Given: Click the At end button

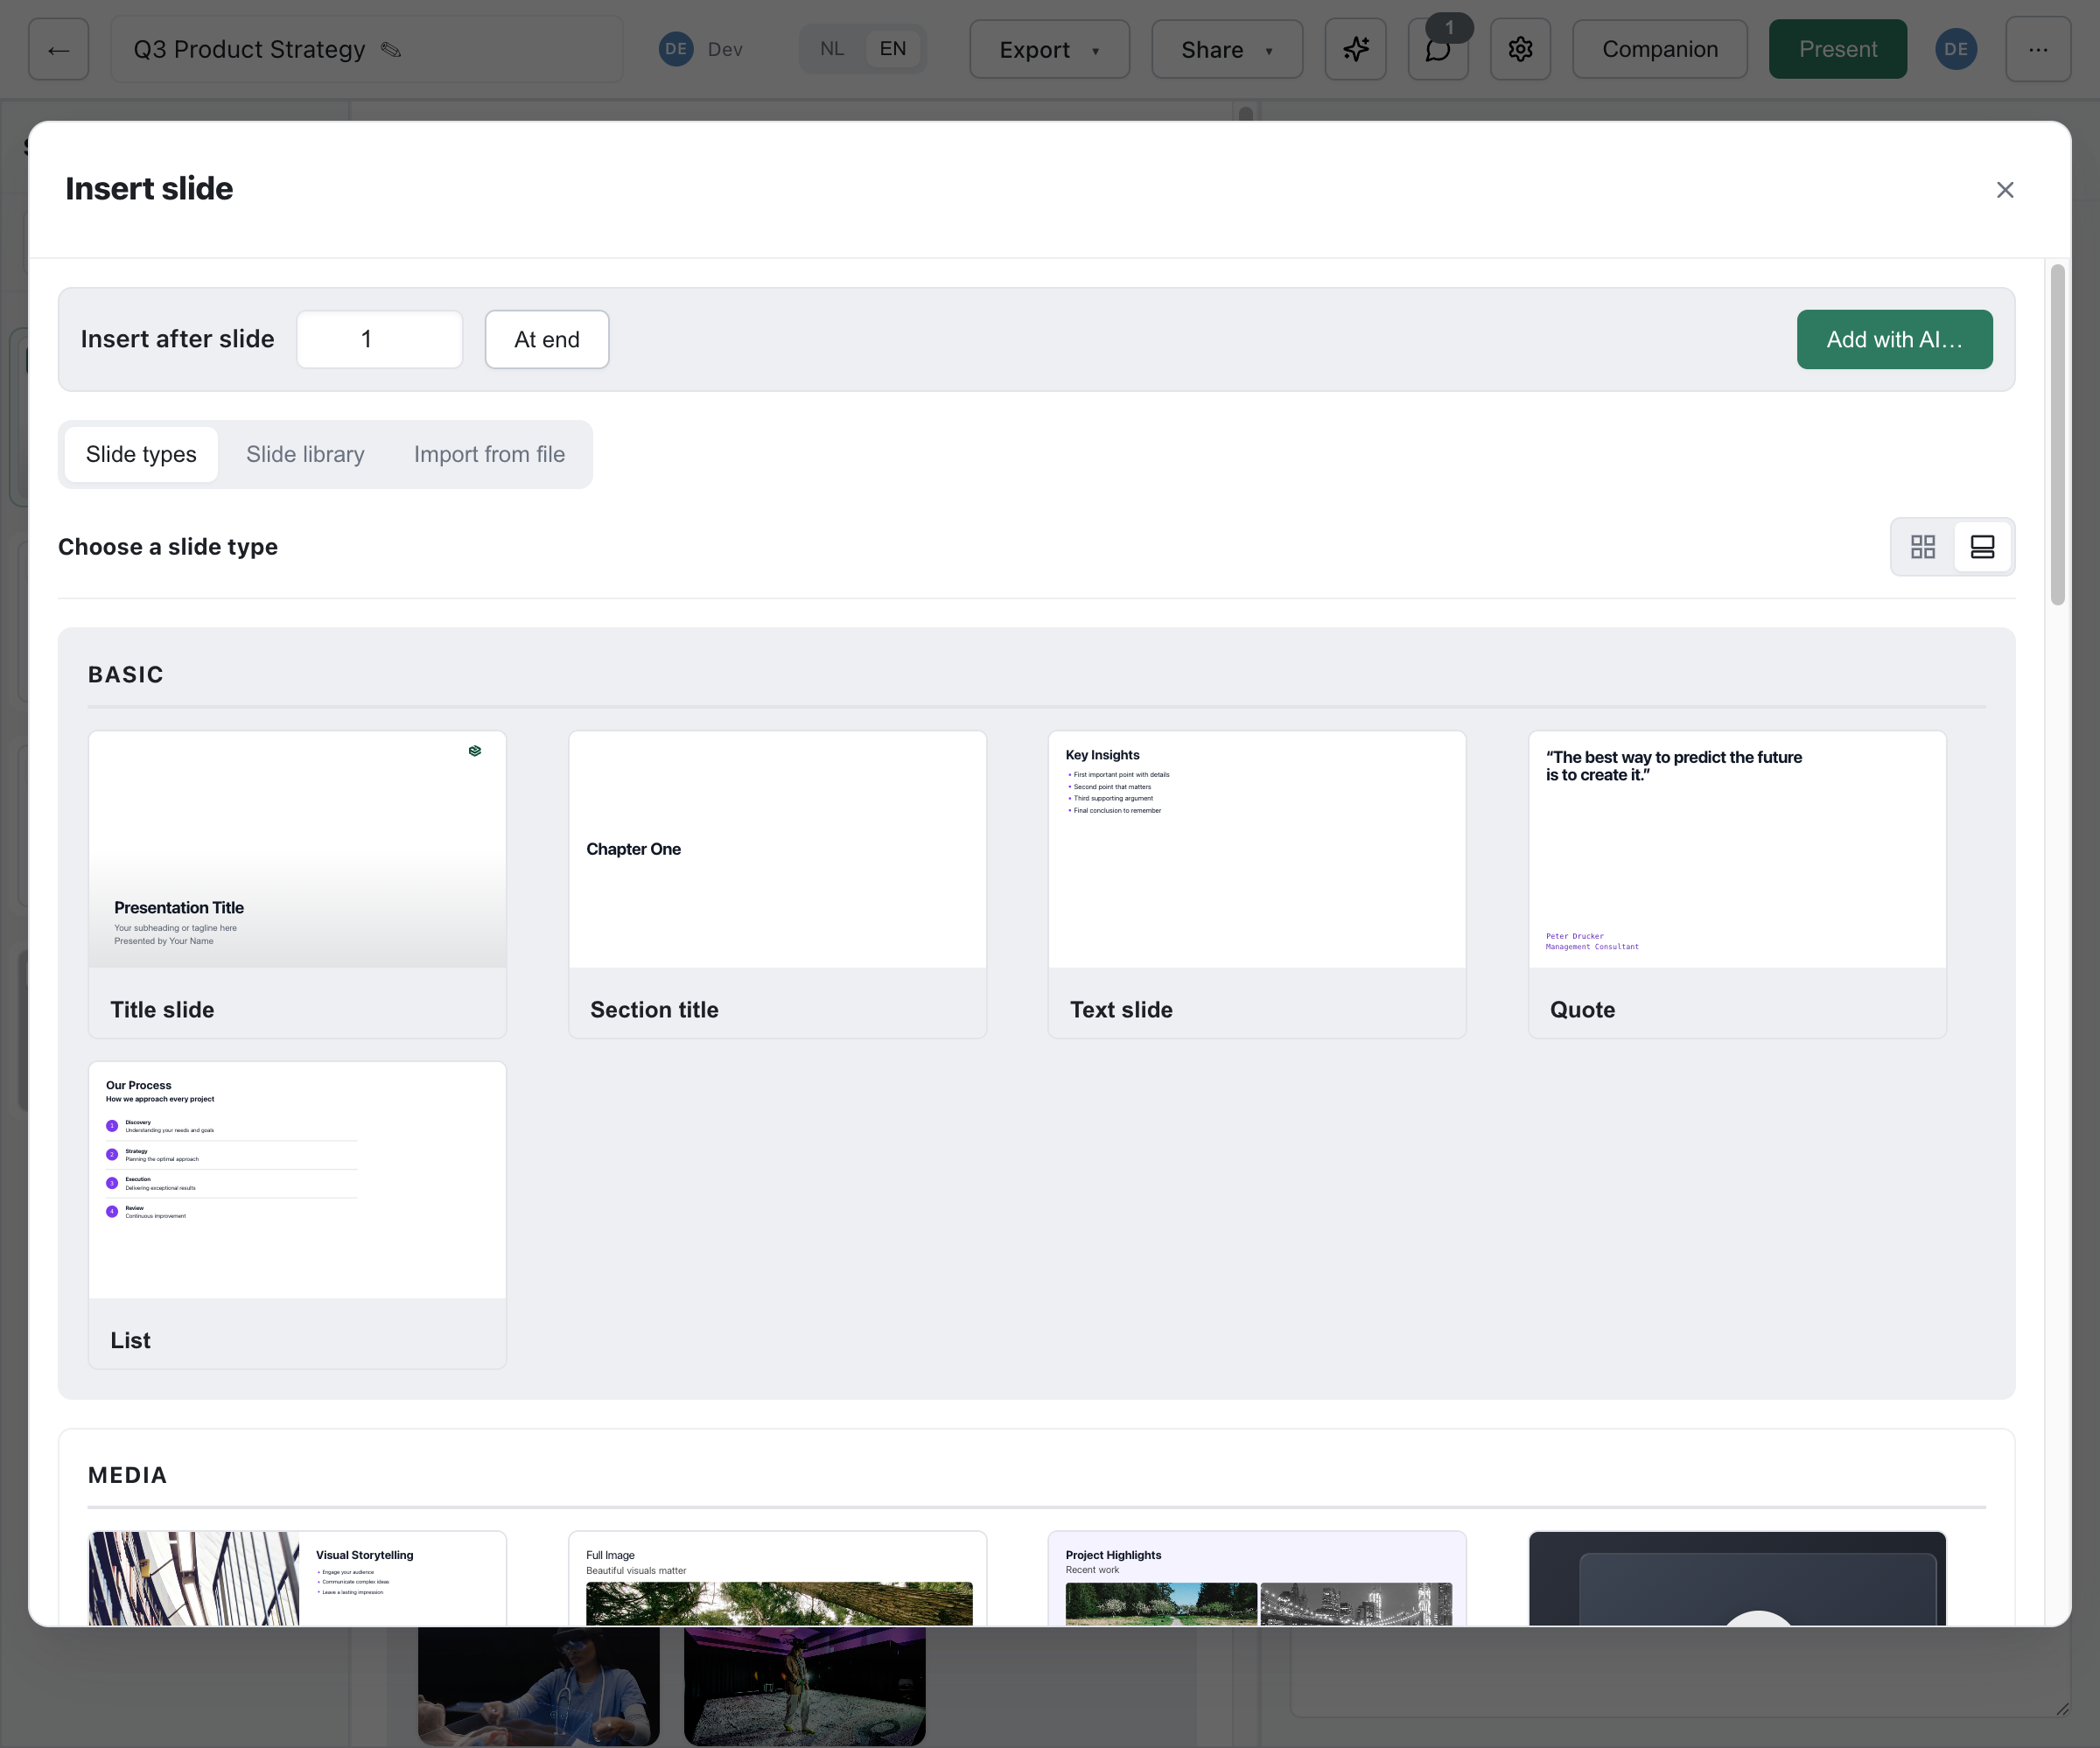Looking at the screenshot, I should click(547, 339).
